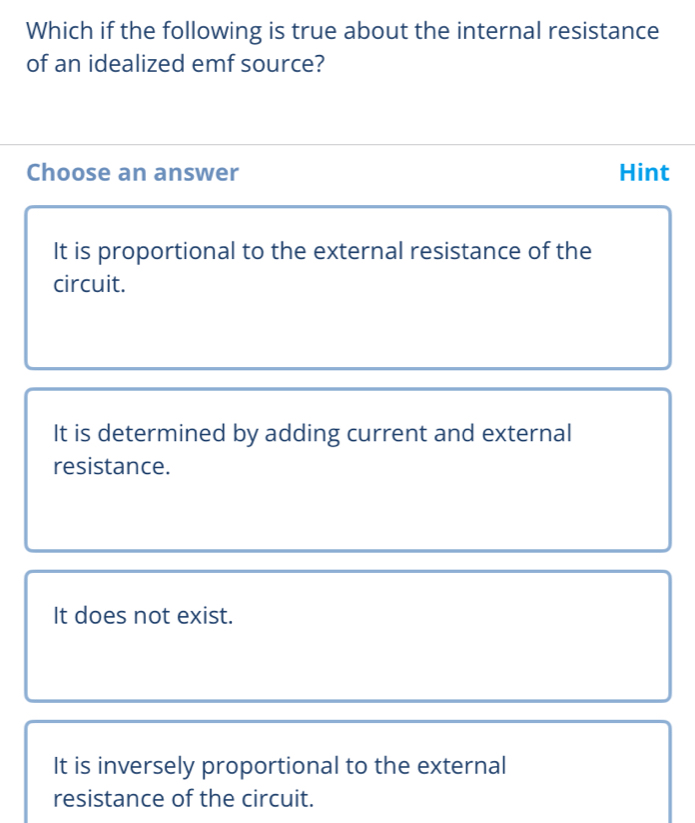Click the divider line below the question
The height and width of the screenshot is (823, 695).
point(347,140)
